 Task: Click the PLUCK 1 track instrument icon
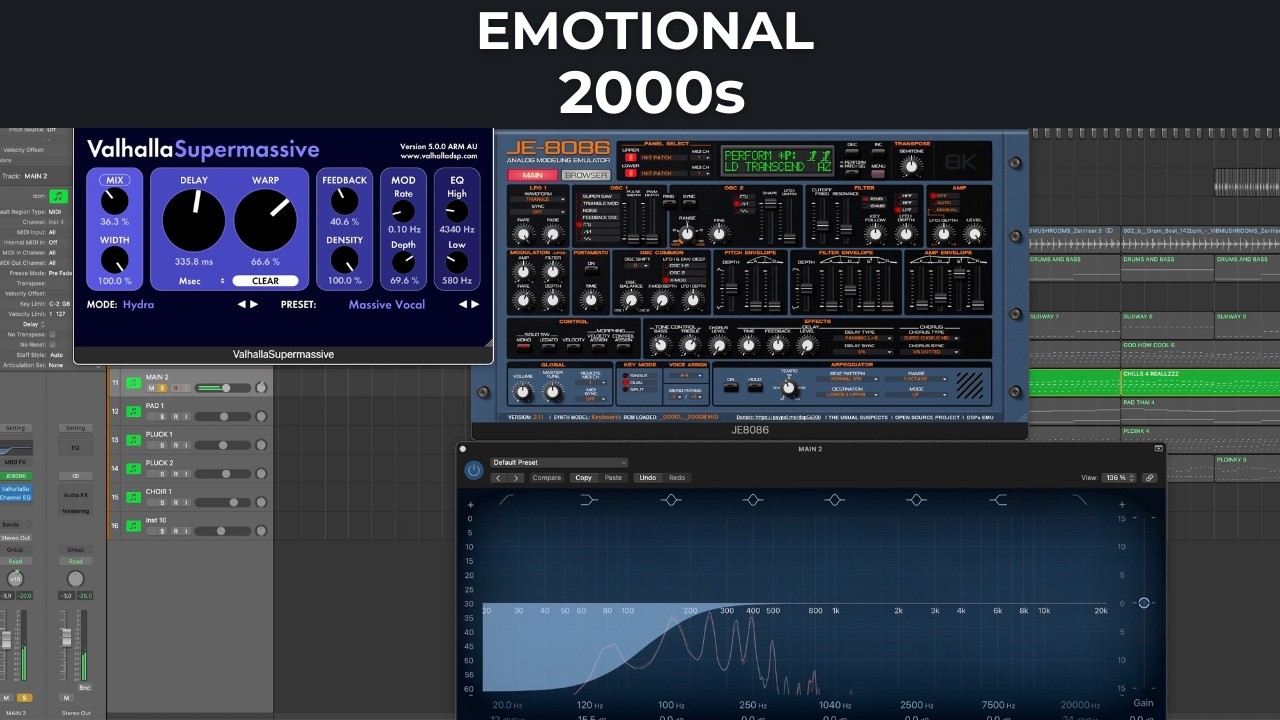point(134,440)
